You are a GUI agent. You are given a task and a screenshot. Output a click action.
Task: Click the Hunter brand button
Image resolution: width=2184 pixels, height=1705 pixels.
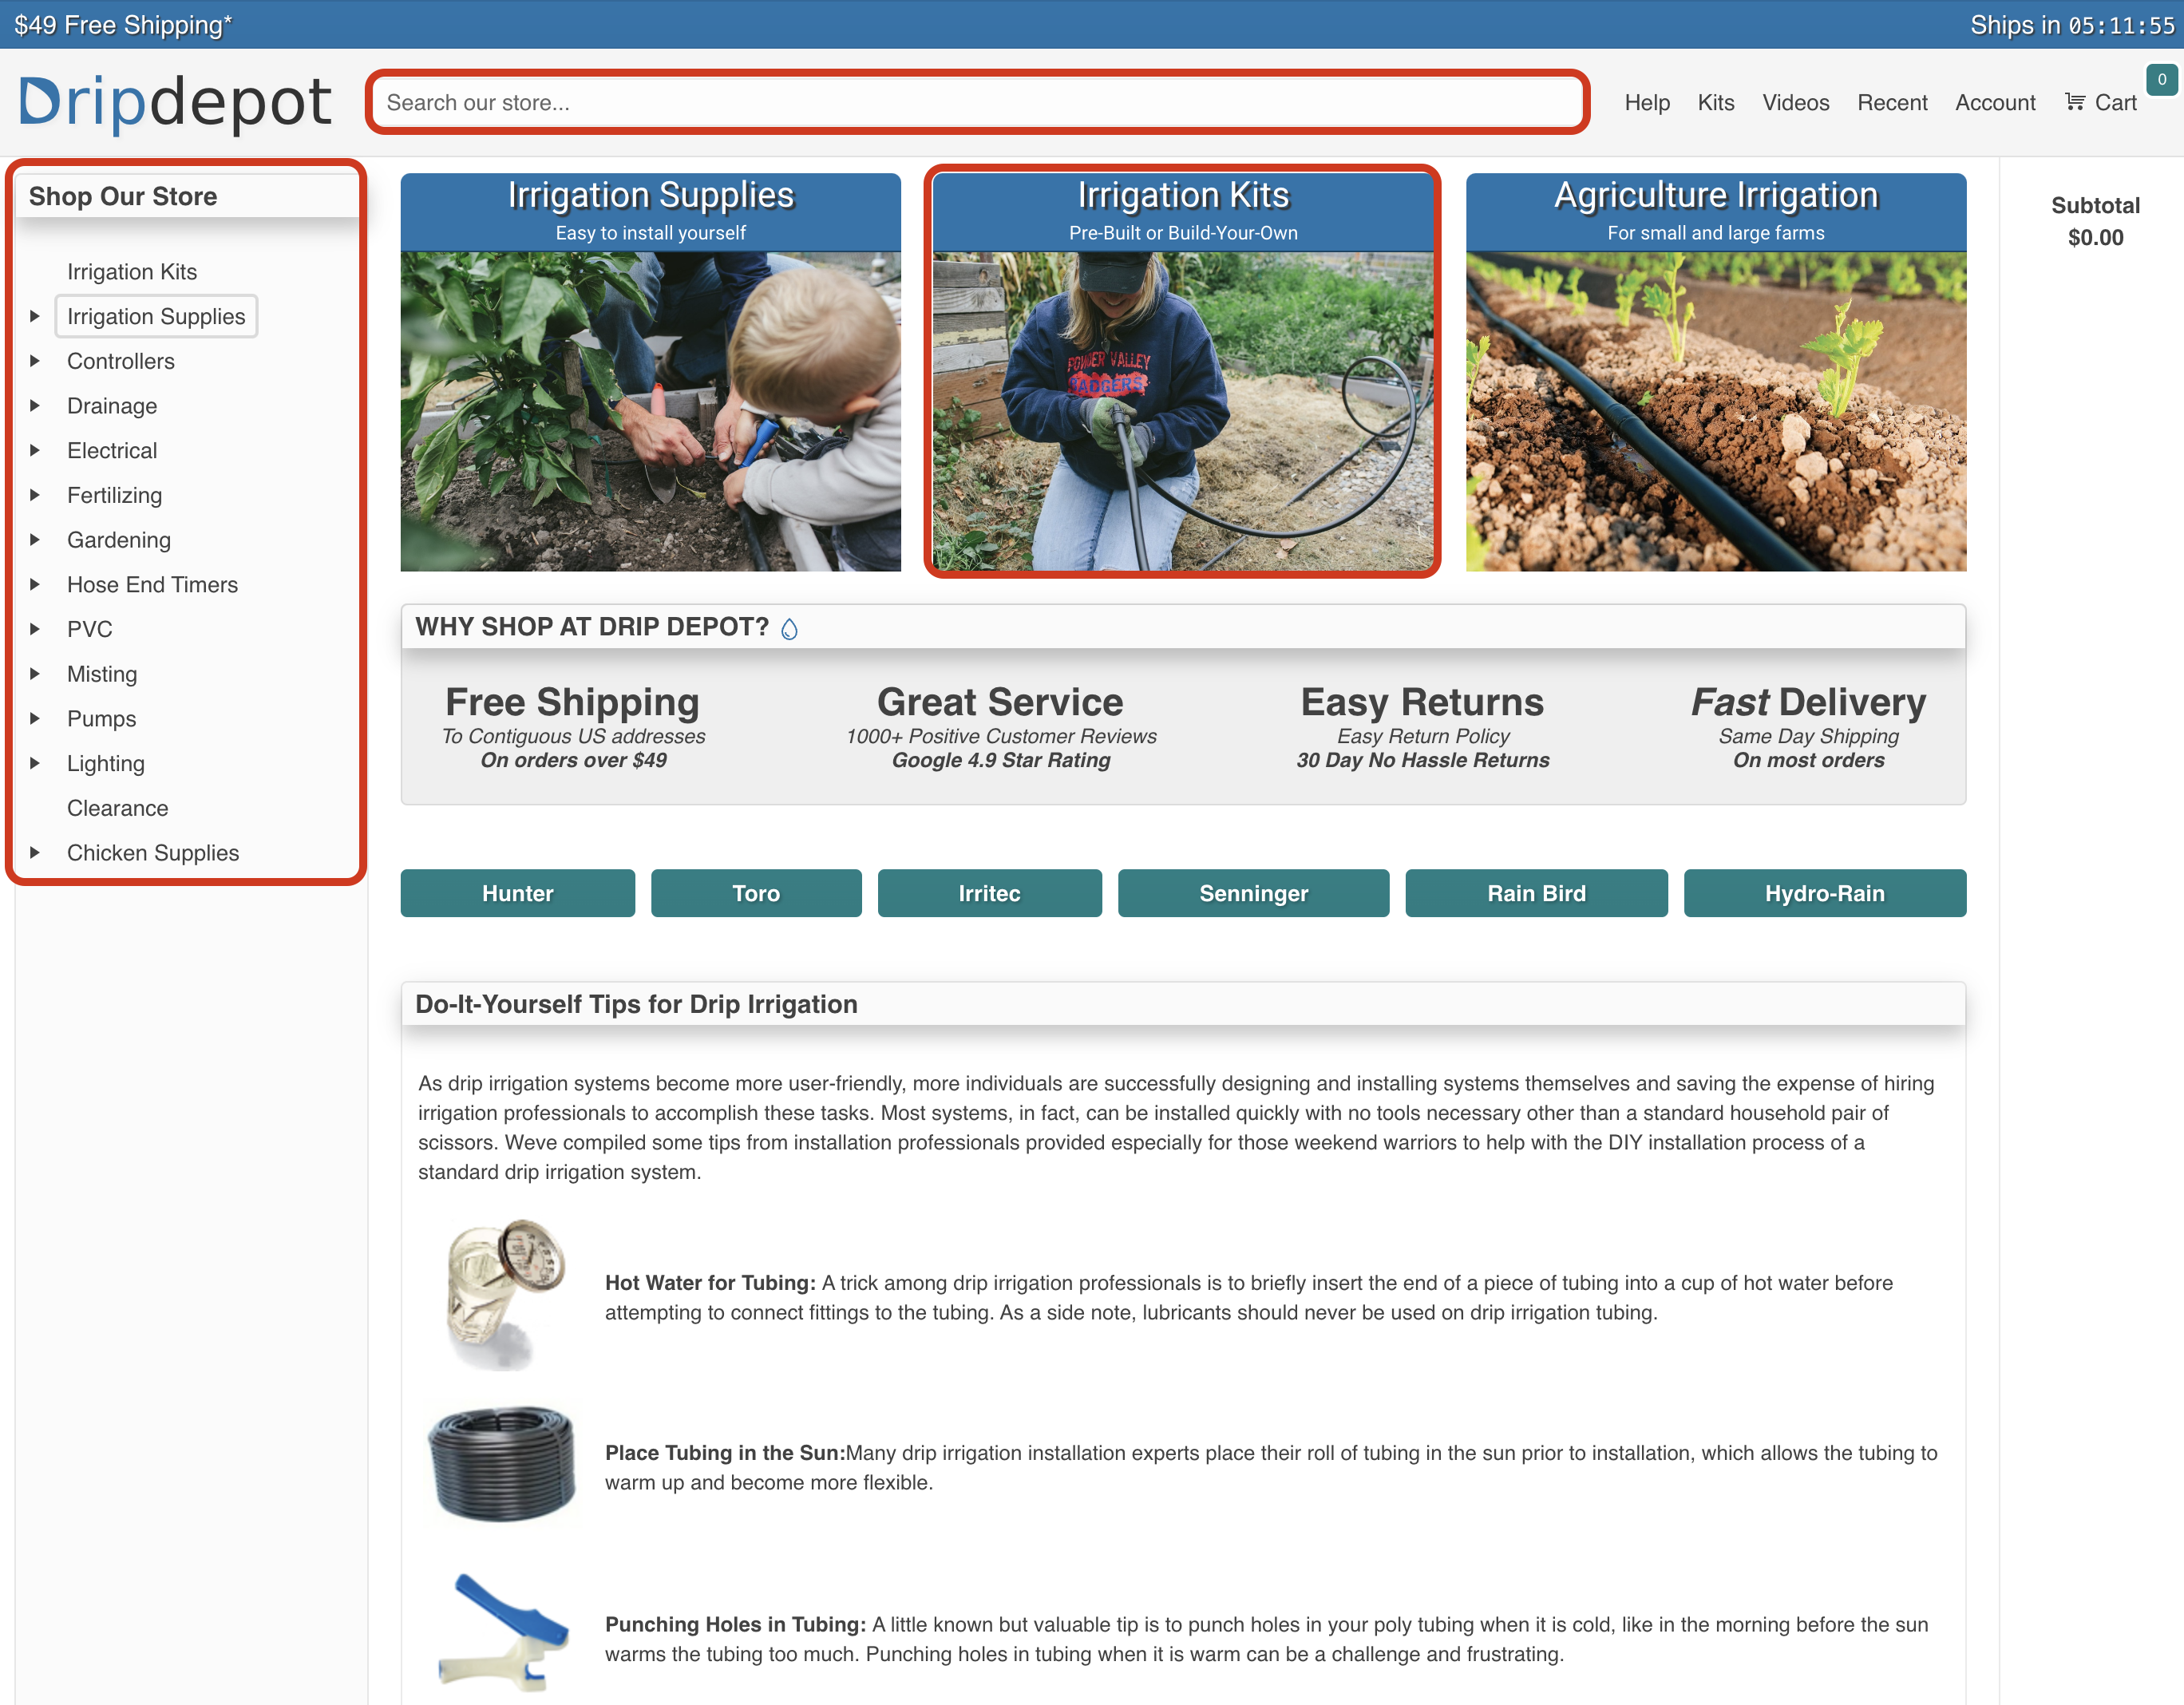(517, 893)
